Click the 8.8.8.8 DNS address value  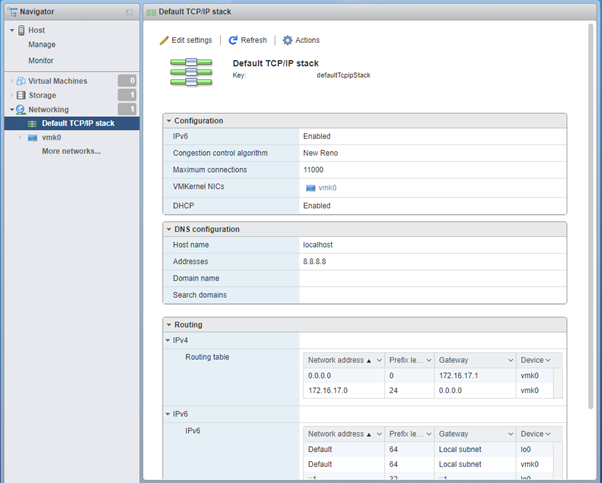click(x=314, y=261)
